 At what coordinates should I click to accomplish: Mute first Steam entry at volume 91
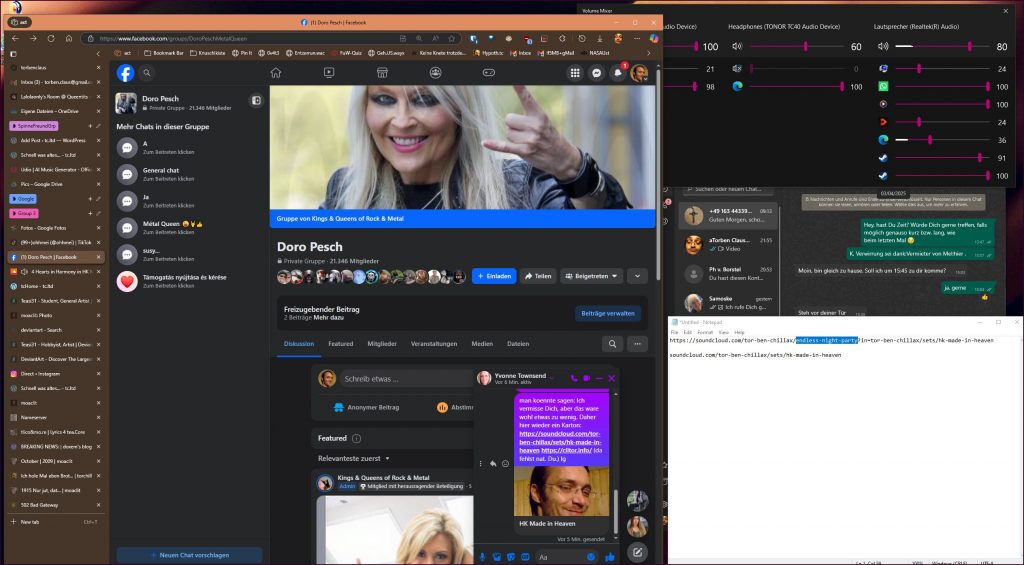point(883,157)
